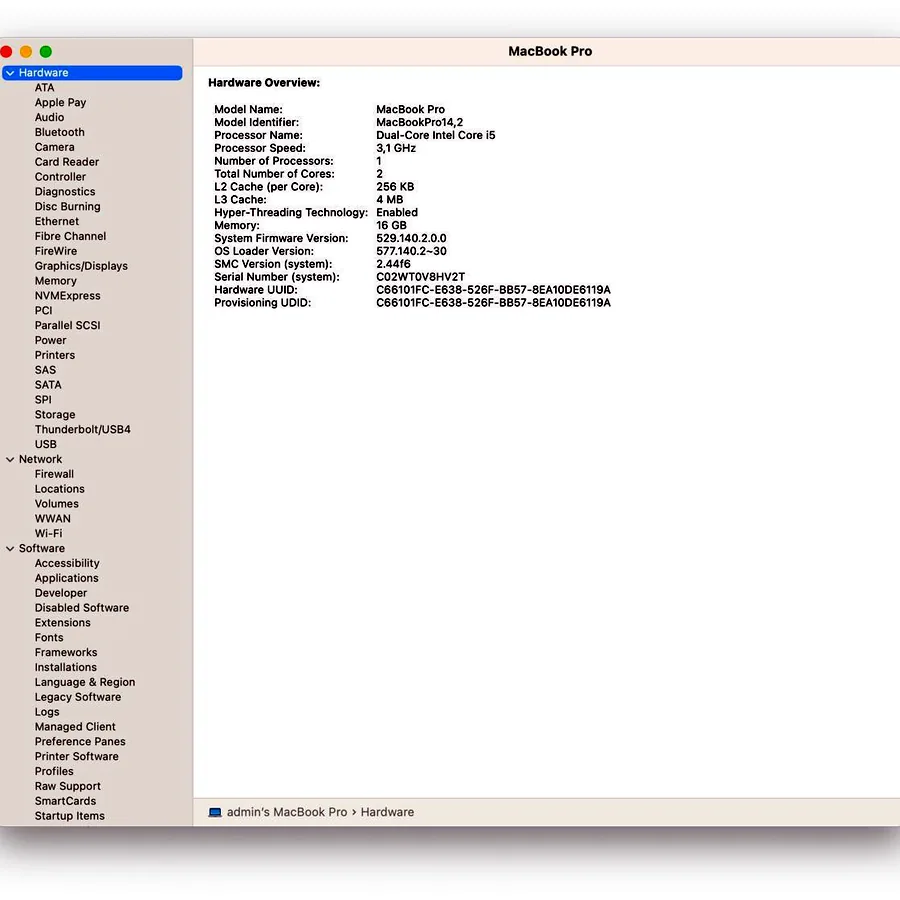Viewport: 900px width, 900px height.
Task: Select Locations under Network
Action: pyautogui.click(x=60, y=490)
